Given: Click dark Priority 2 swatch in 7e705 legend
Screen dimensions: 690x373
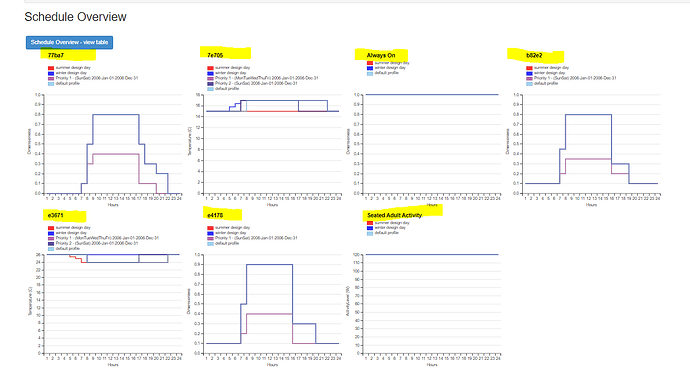Looking at the screenshot, I should coord(210,84).
